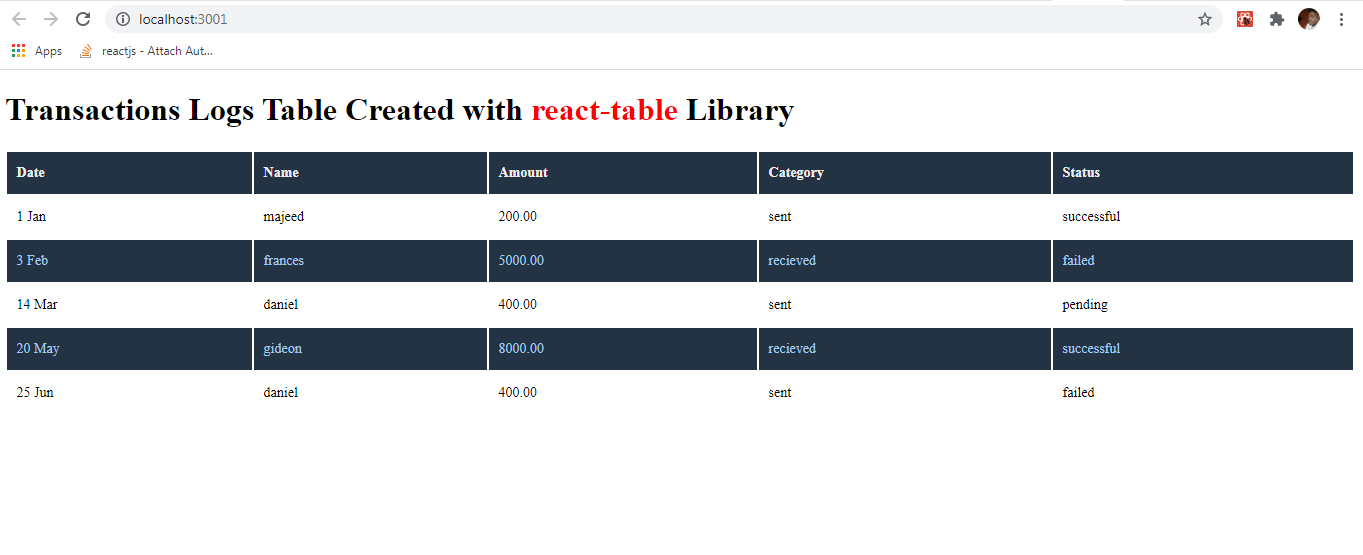The width and height of the screenshot is (1363, 555).
Task: Click the browser back arrow
Action: (19, 19)
